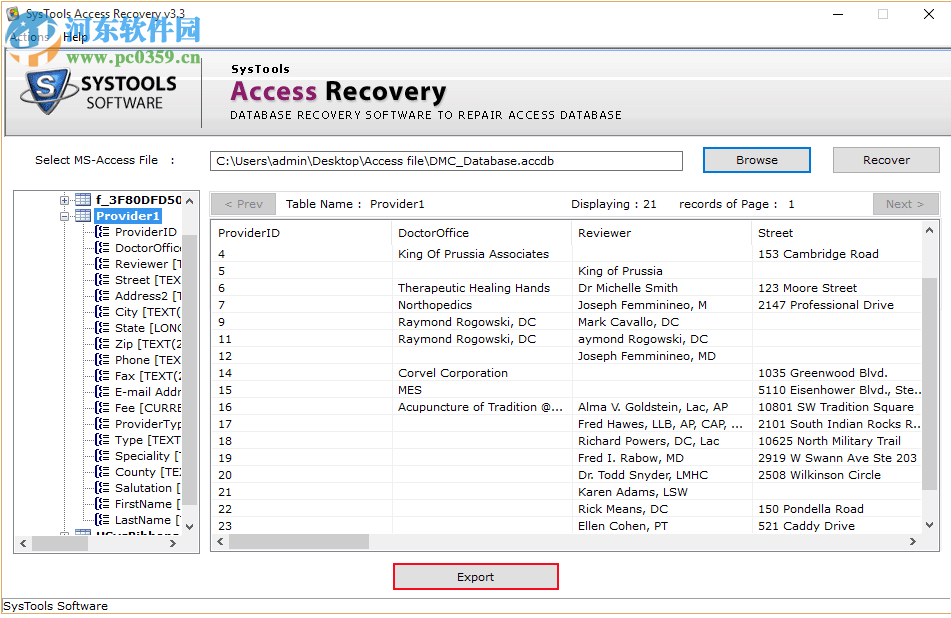Click the MS-Access file path field
The image size is (951, 618).
click(445, 159)
